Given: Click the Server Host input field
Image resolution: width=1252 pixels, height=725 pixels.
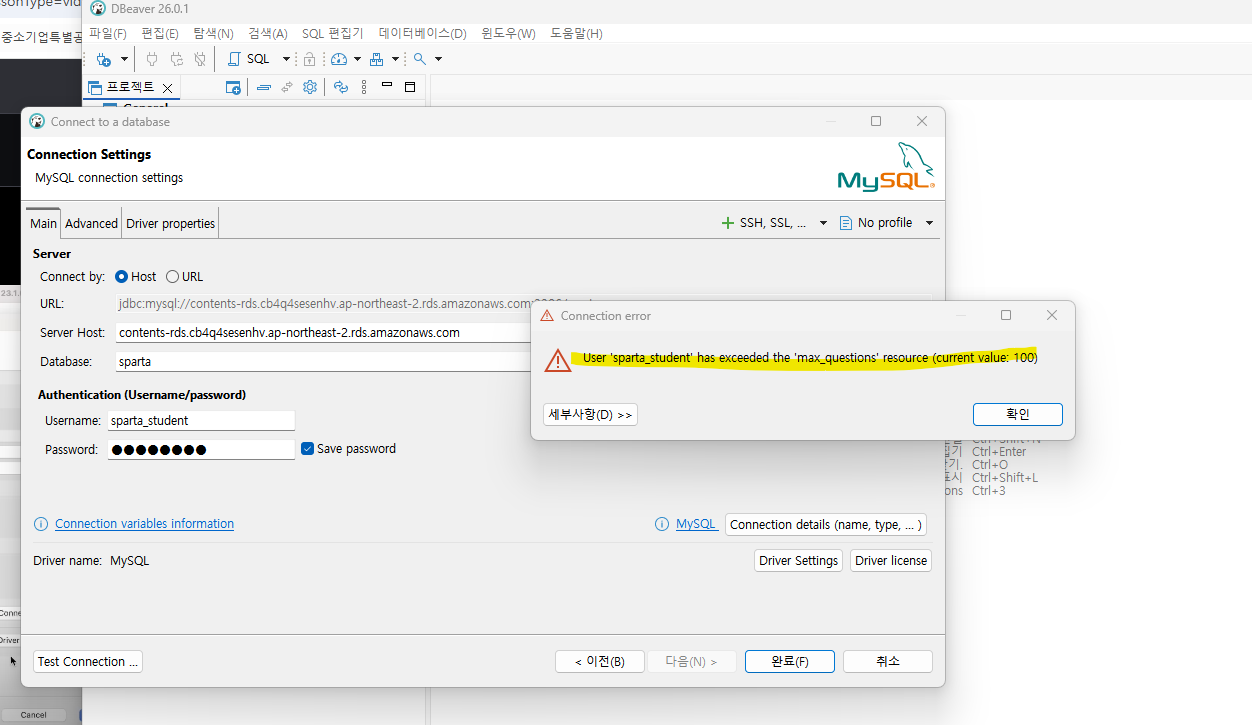Looking at the screenshot, I should click(x=322, y=332).
